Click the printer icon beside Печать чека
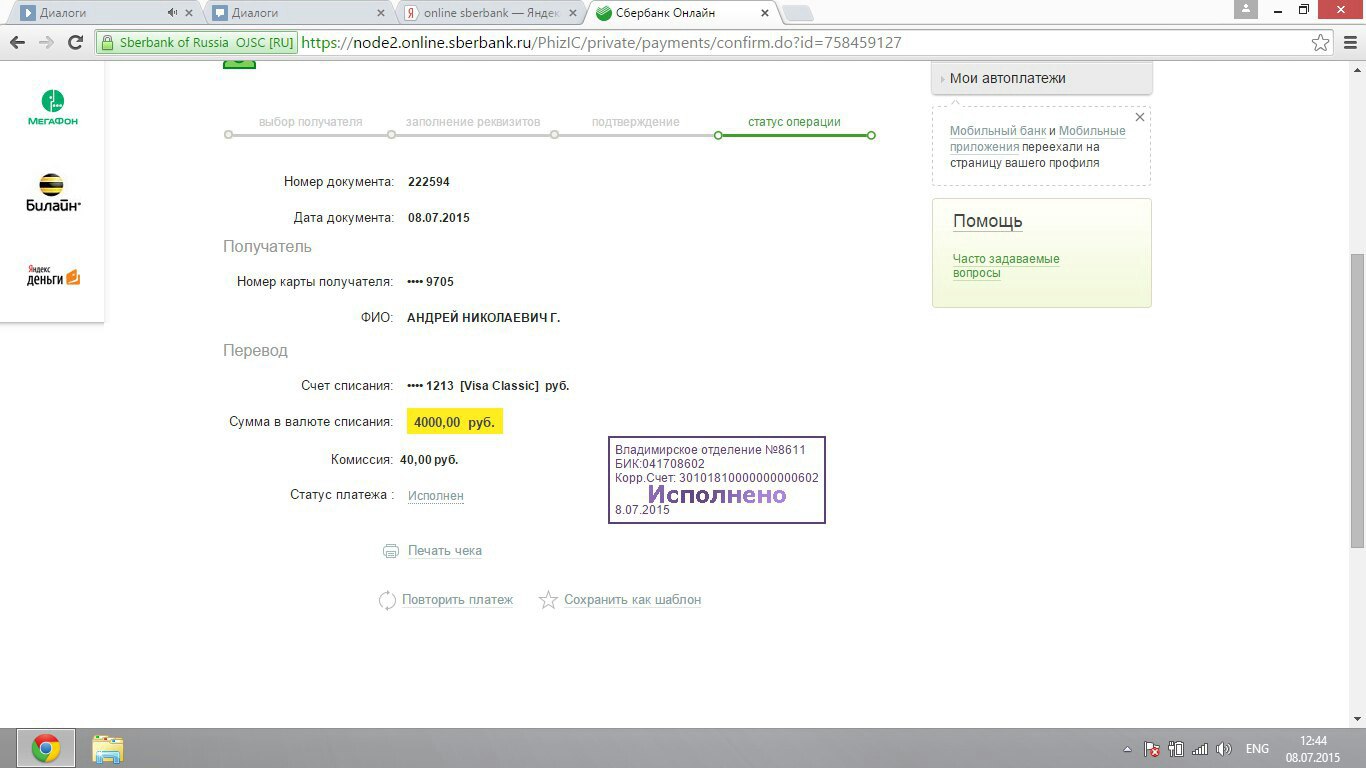Image resolution: width=1366 pixels, height=768 pixels. click(391, 551)
